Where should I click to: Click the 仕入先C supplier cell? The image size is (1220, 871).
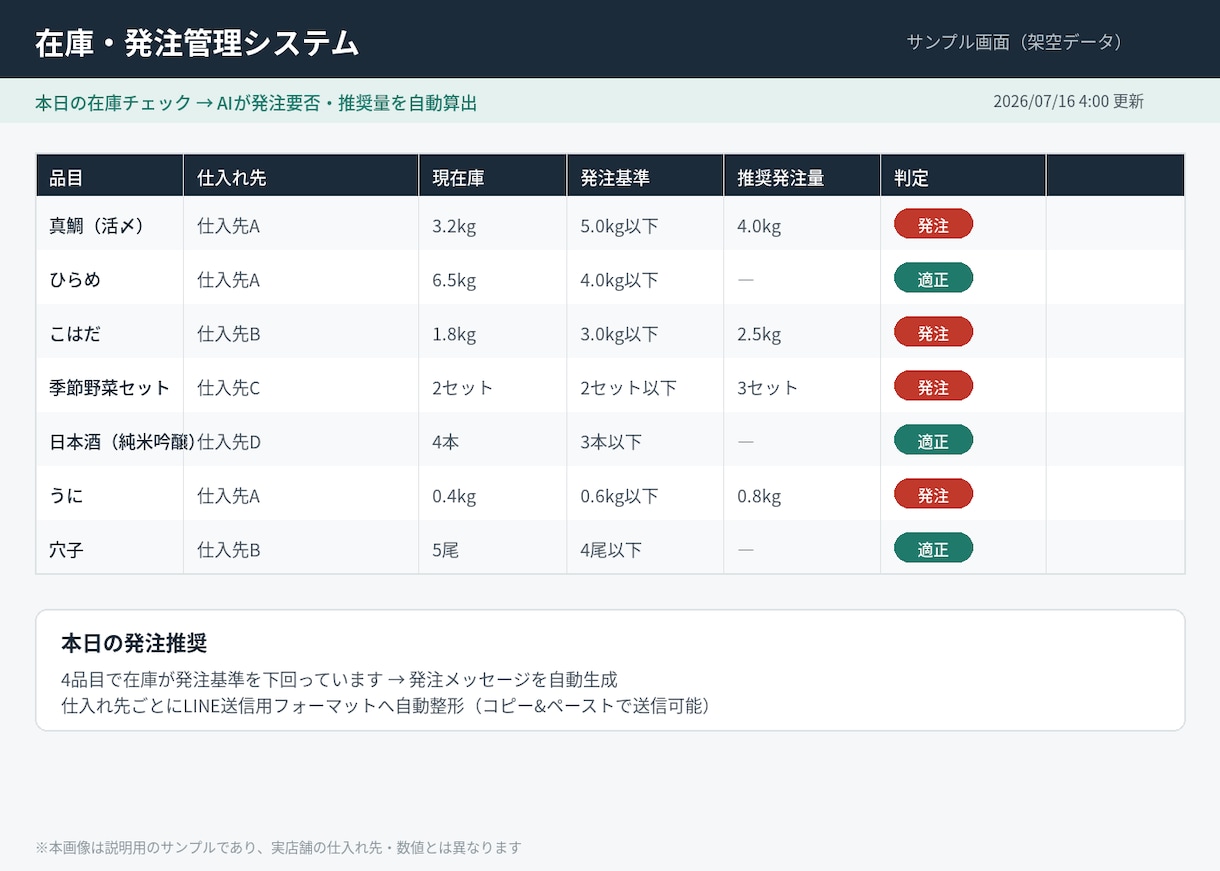pos(229,388)
